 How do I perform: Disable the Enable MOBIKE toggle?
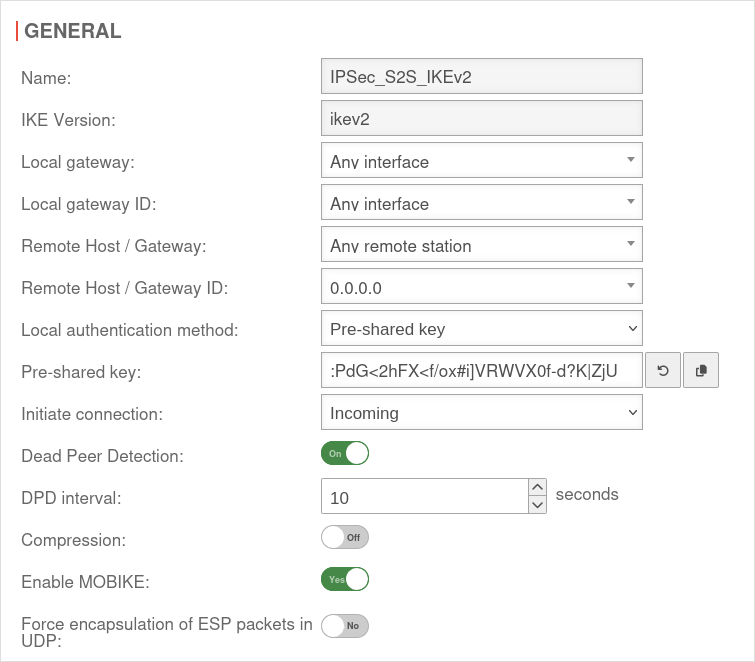coord(345,579)
